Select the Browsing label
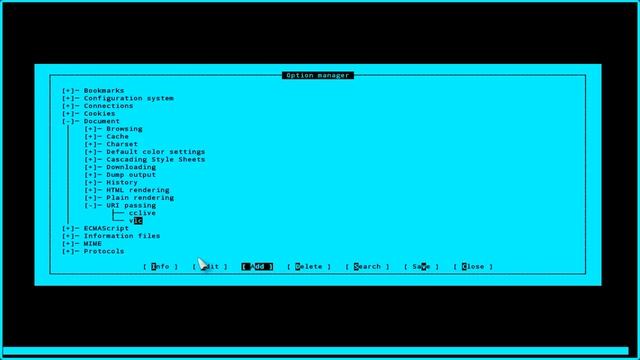The height and width of the screenshot is (360, 640). point(124,129)
